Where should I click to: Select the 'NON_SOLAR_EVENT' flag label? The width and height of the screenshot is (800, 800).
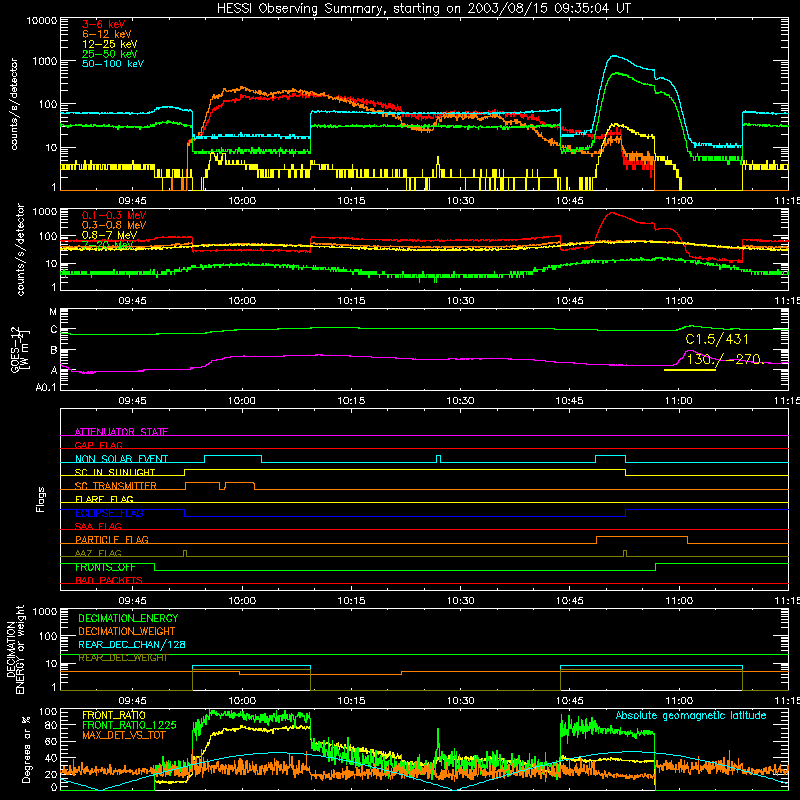(121, 459)
